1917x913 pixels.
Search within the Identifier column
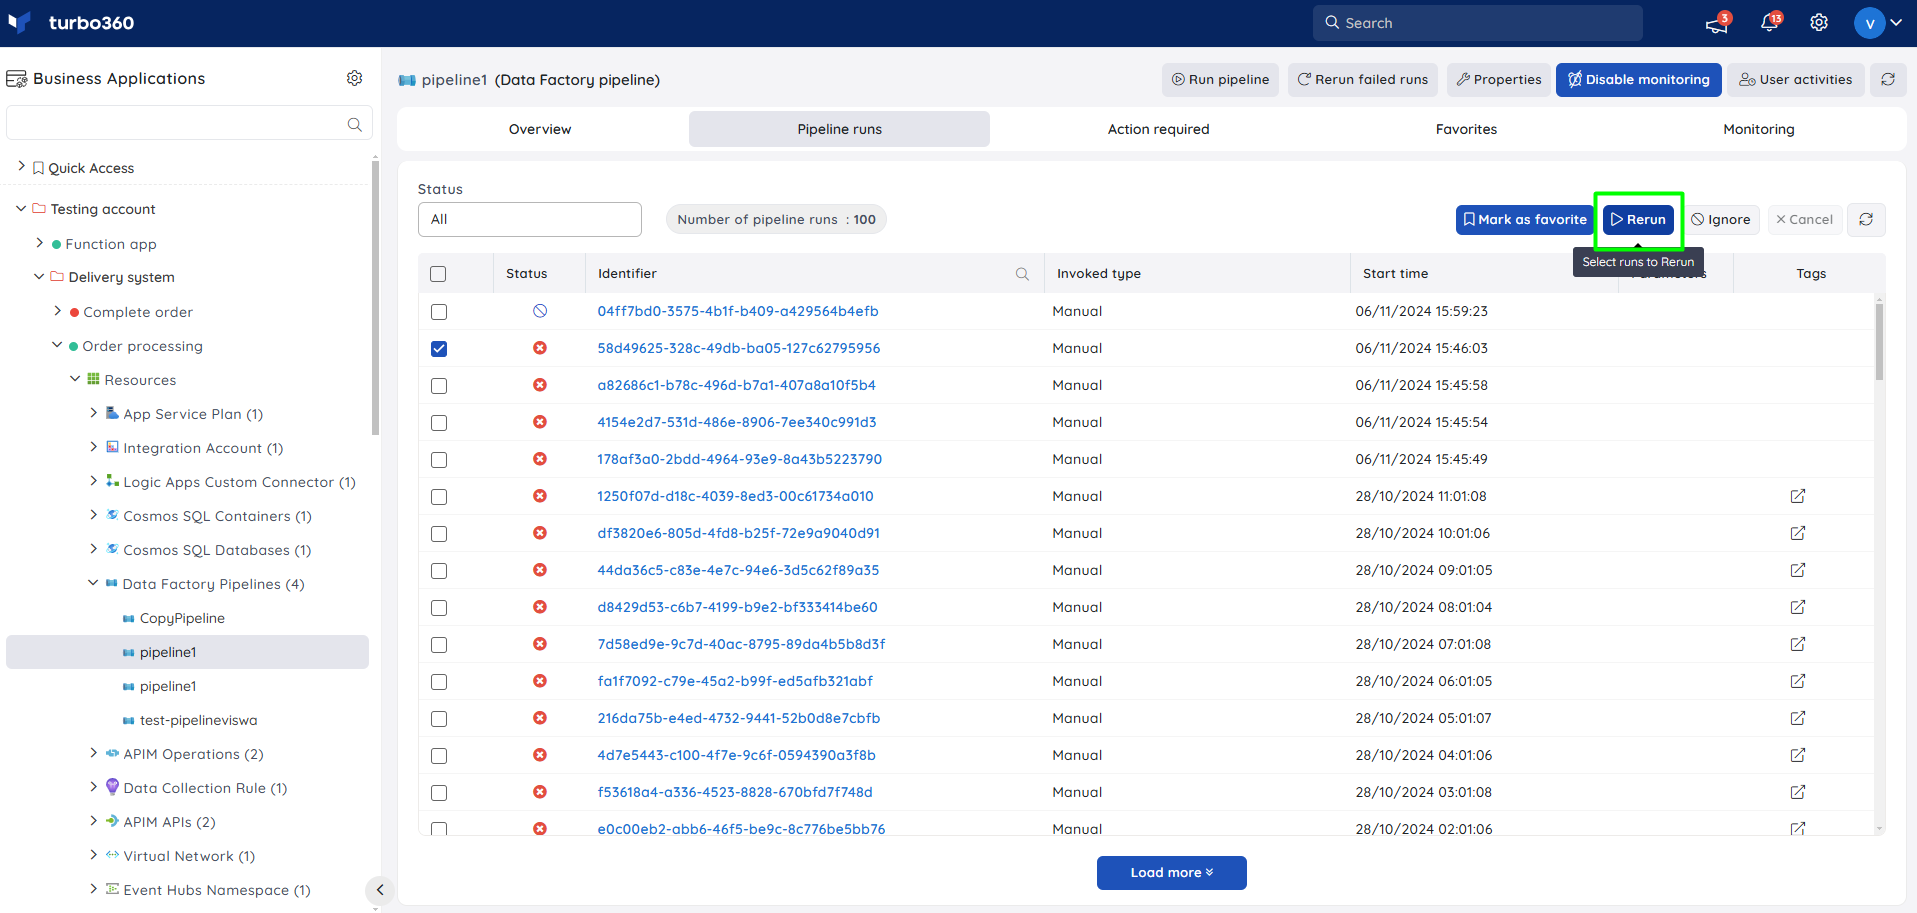tap(1022, 274)
